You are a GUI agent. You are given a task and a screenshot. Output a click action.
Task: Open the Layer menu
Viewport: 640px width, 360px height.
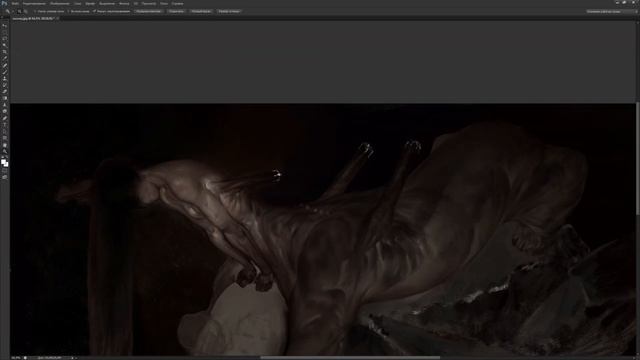(x=78, y=3)
